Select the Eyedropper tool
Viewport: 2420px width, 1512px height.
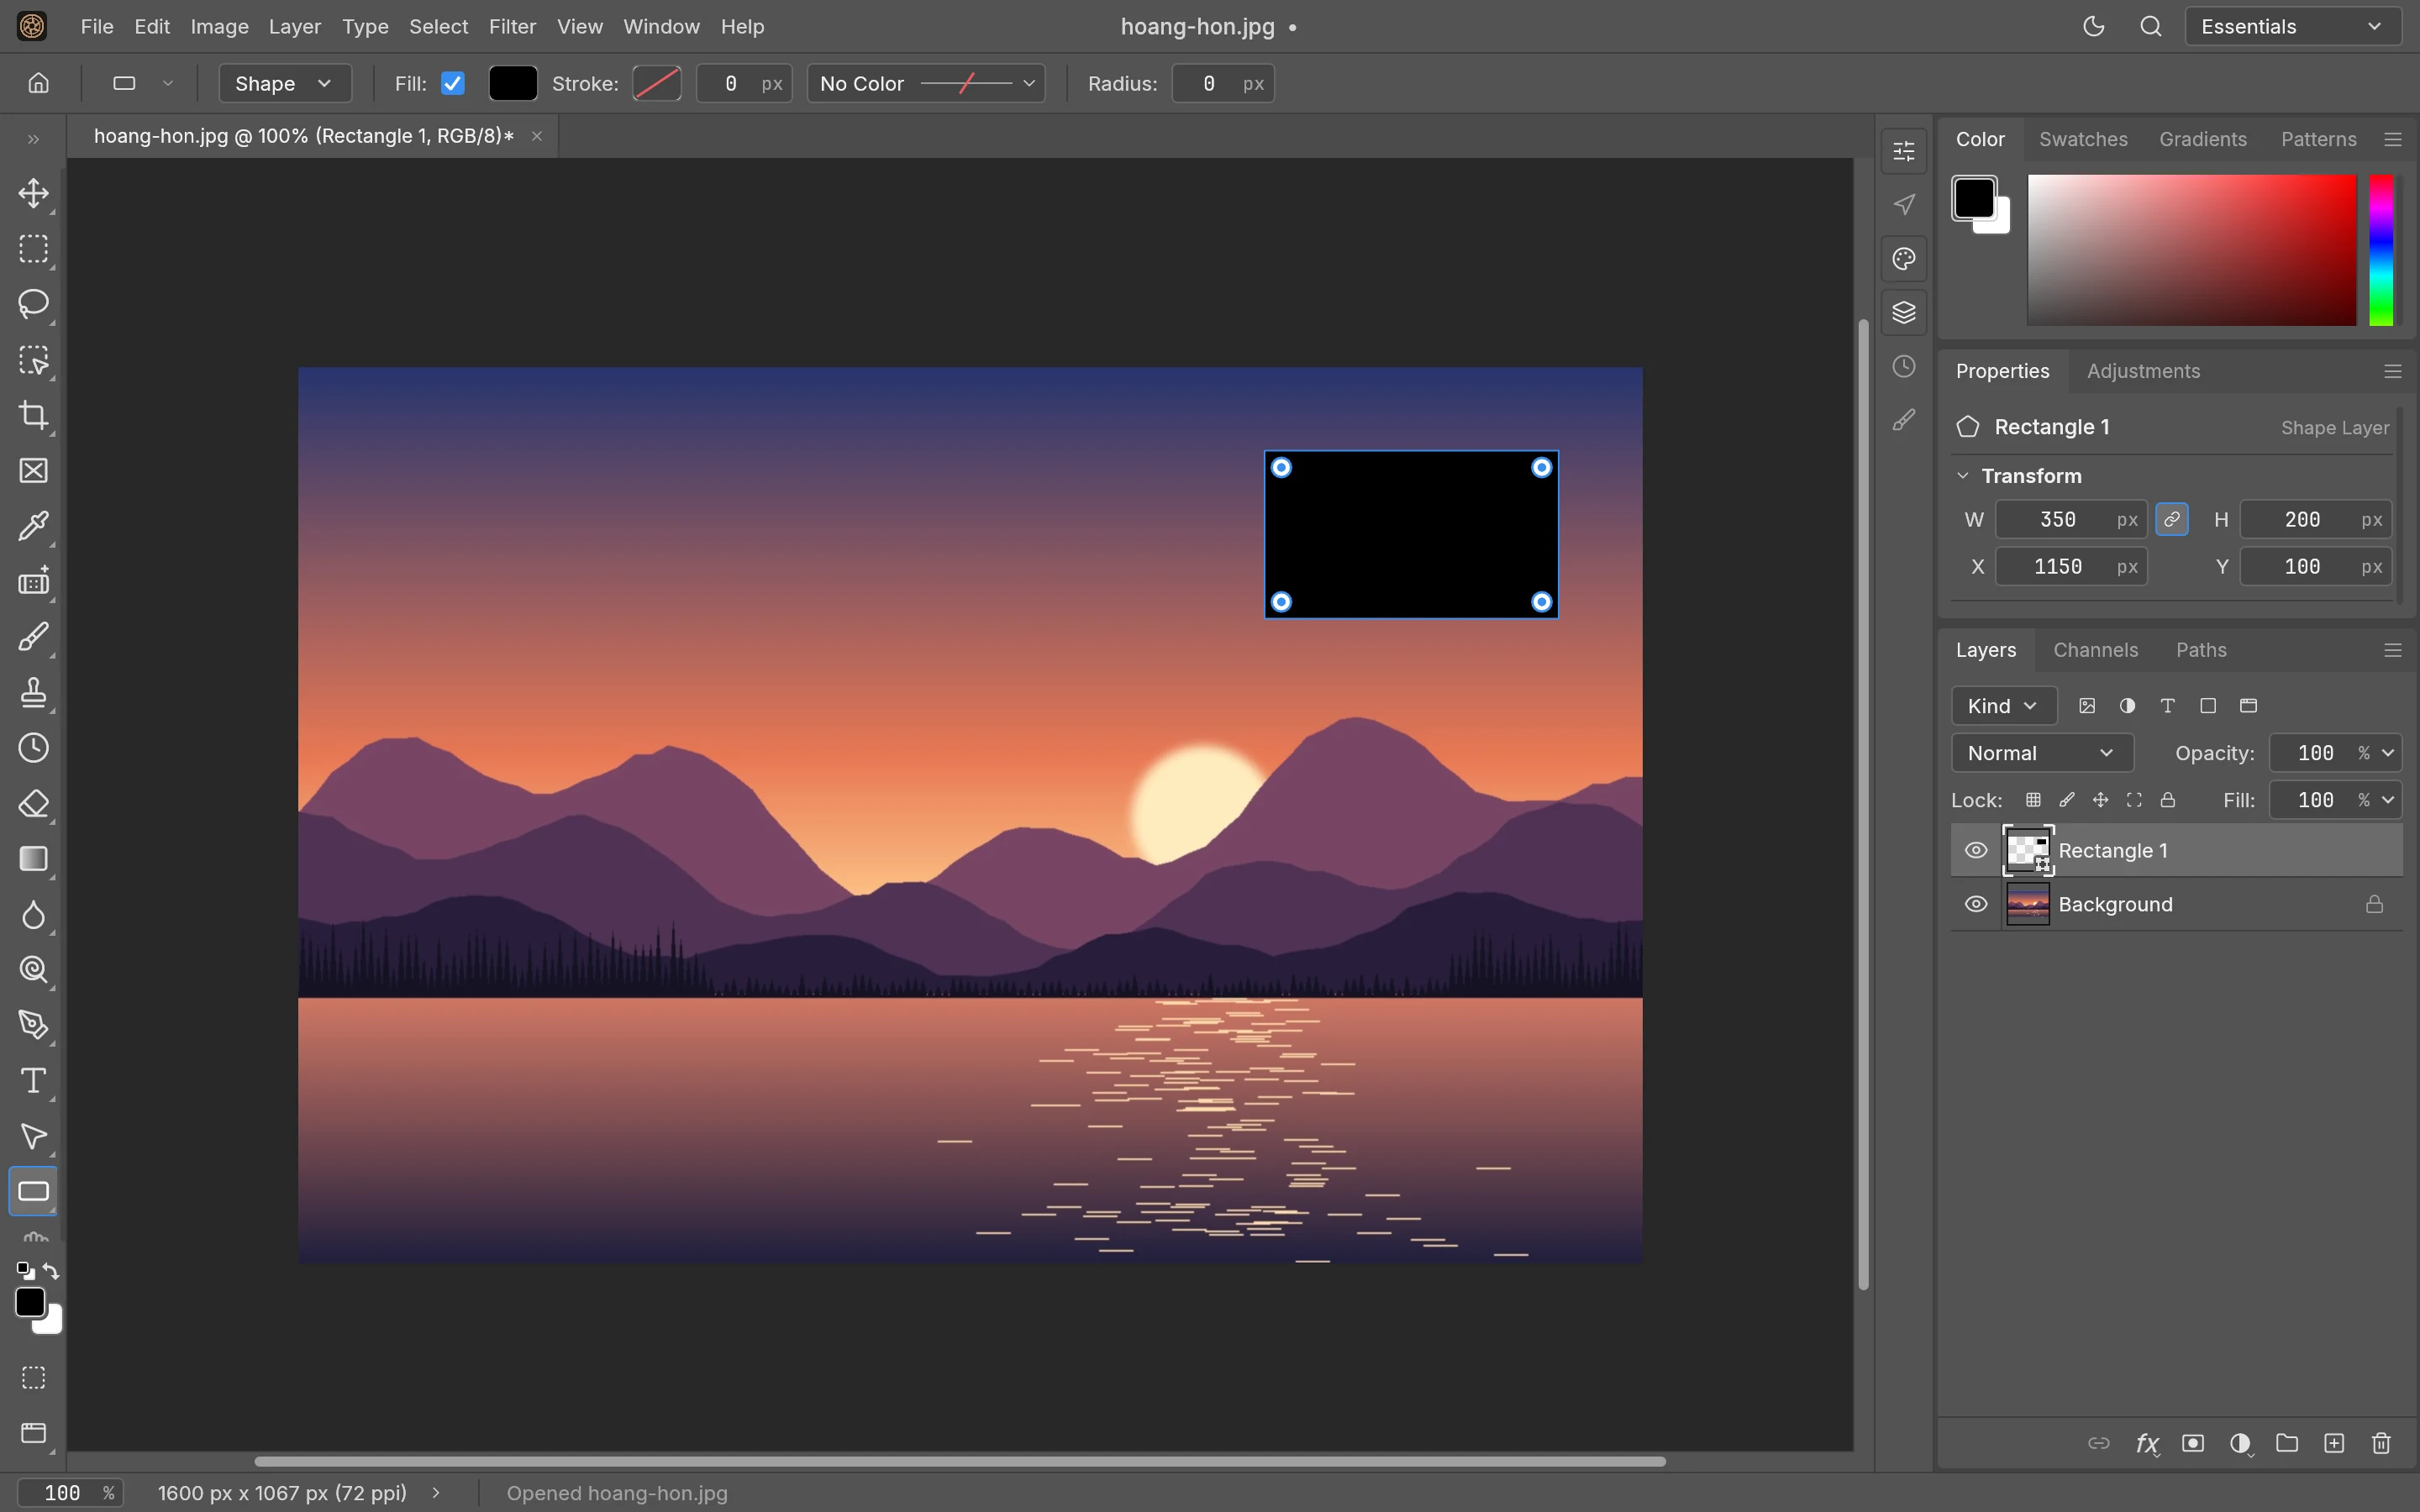point(34,526)
